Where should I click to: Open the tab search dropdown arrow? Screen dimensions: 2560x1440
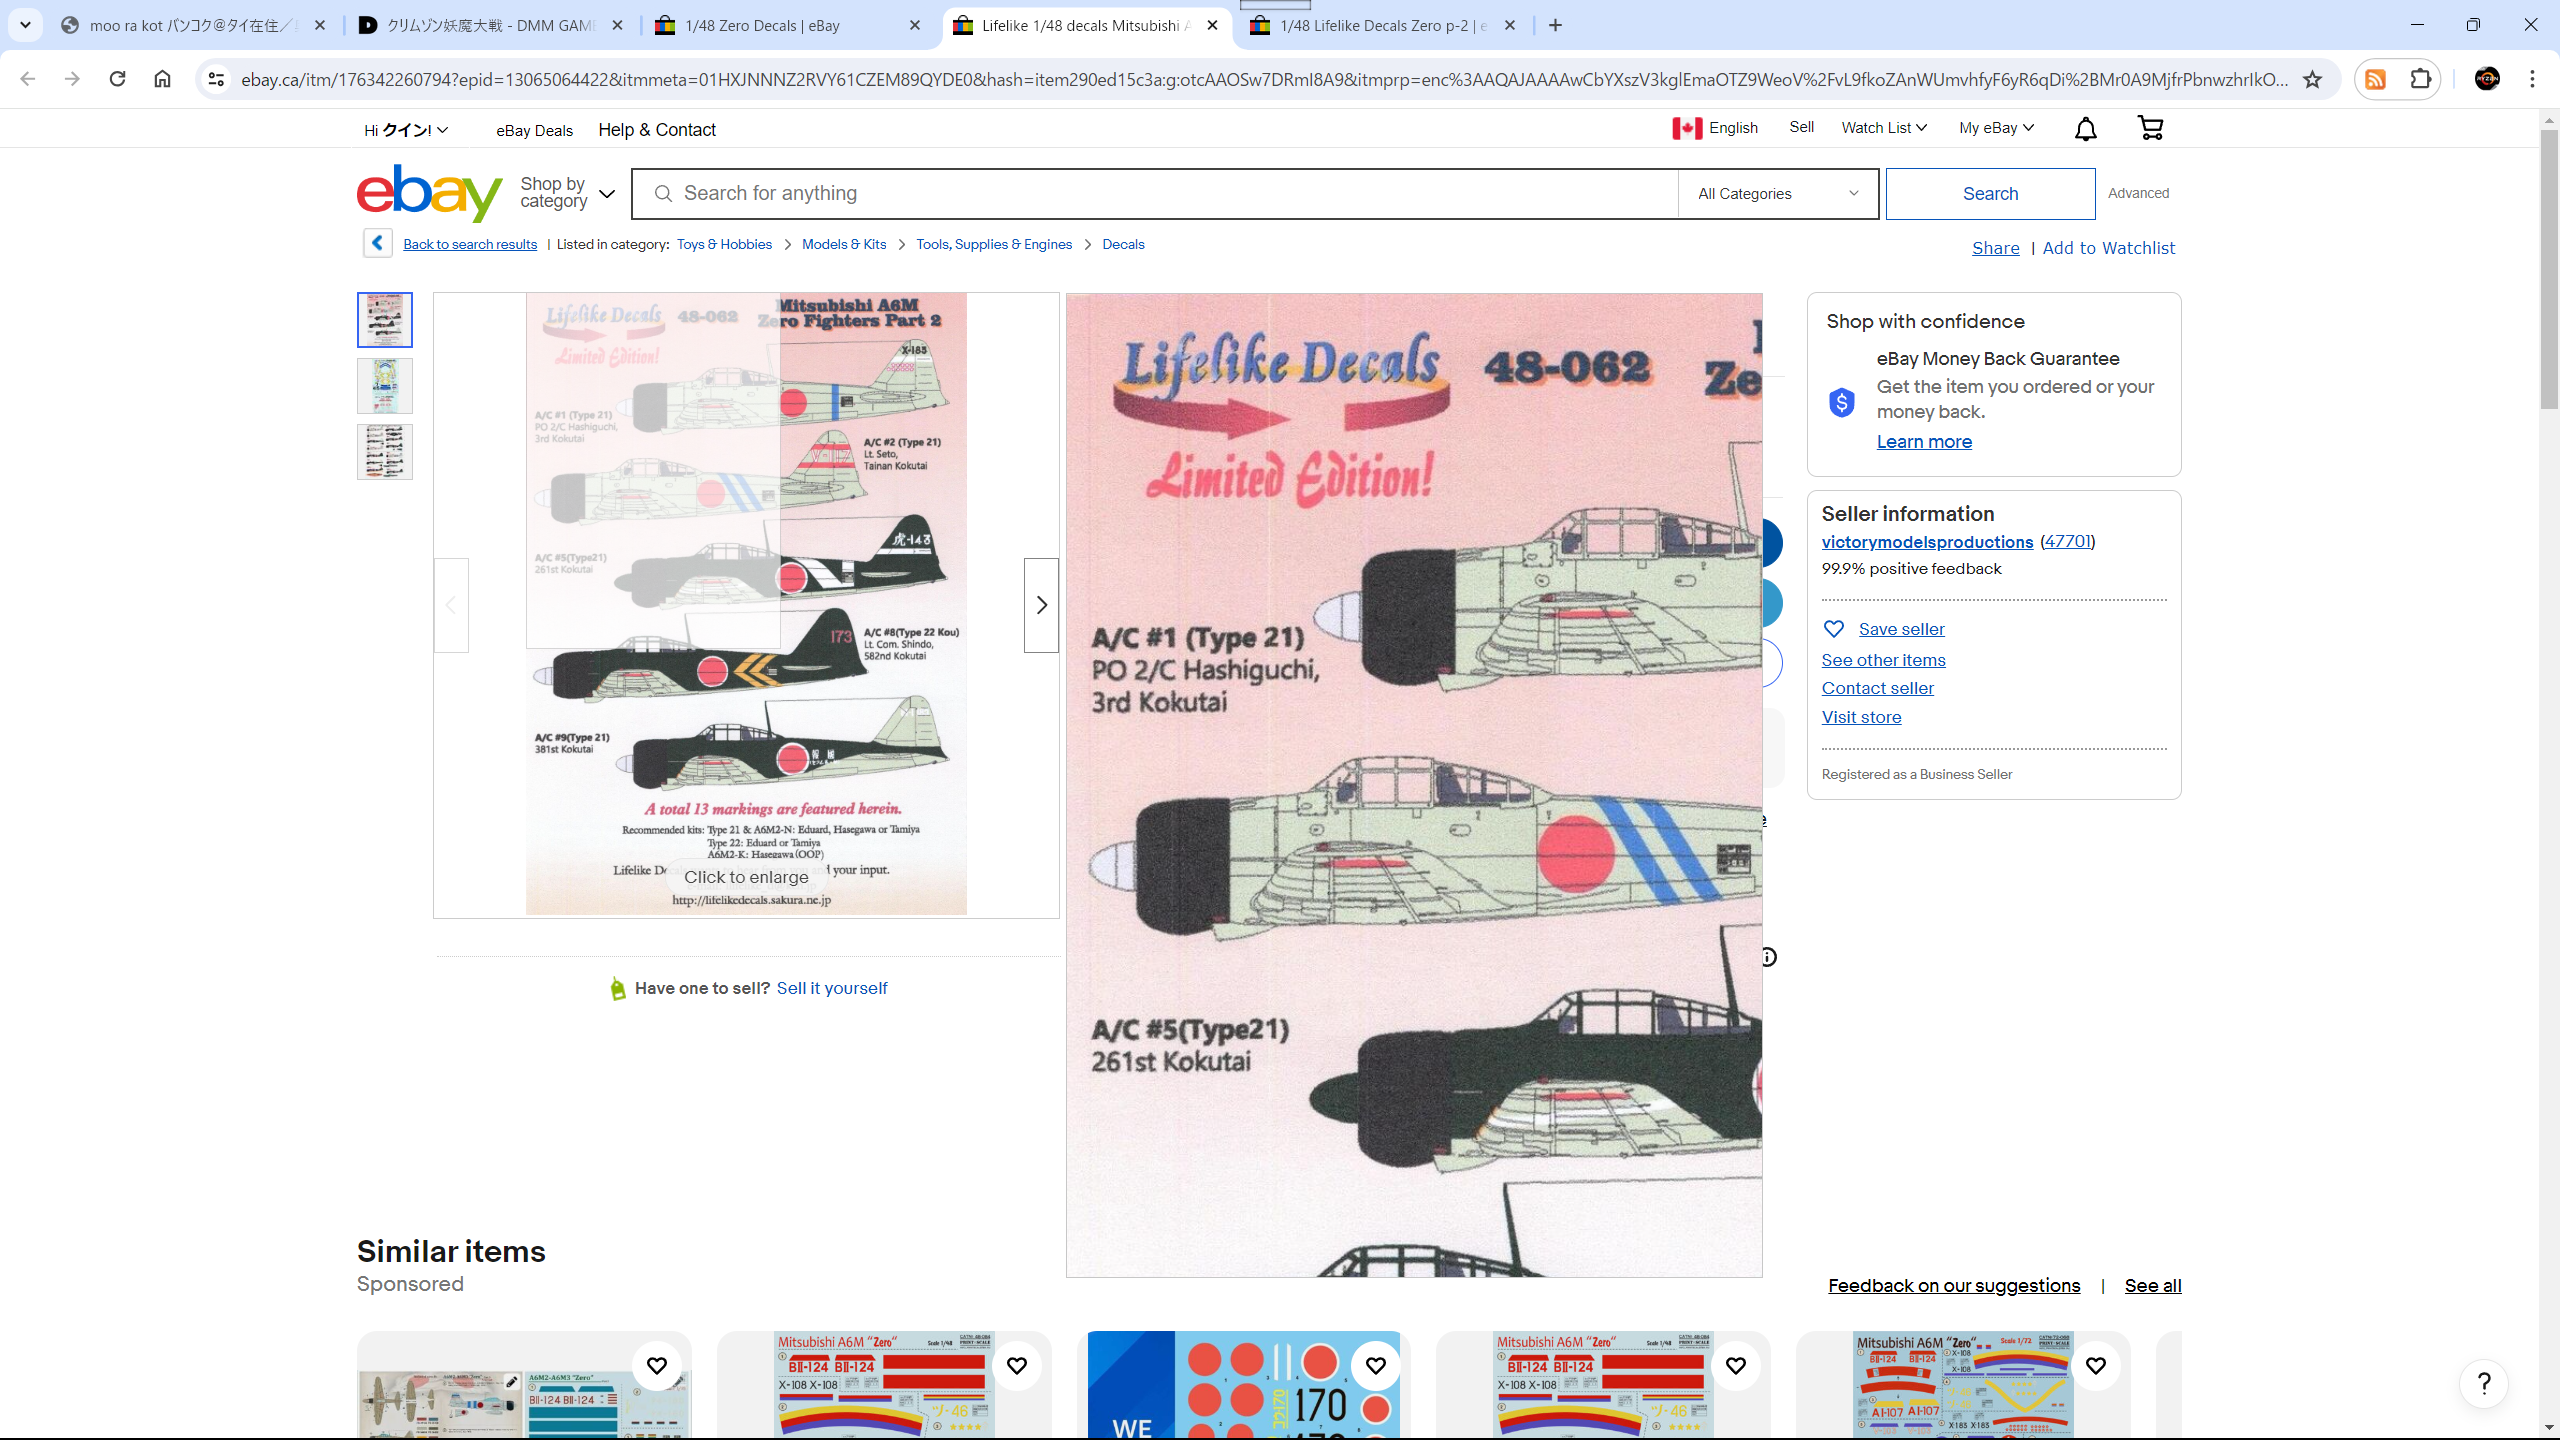pyautogui.click(x=25, y=25)
